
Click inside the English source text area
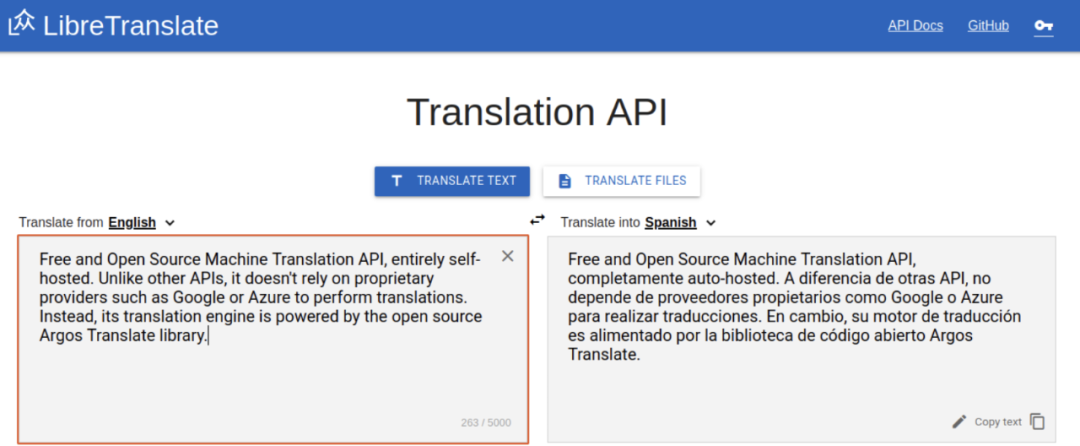(x=273, y=339)
